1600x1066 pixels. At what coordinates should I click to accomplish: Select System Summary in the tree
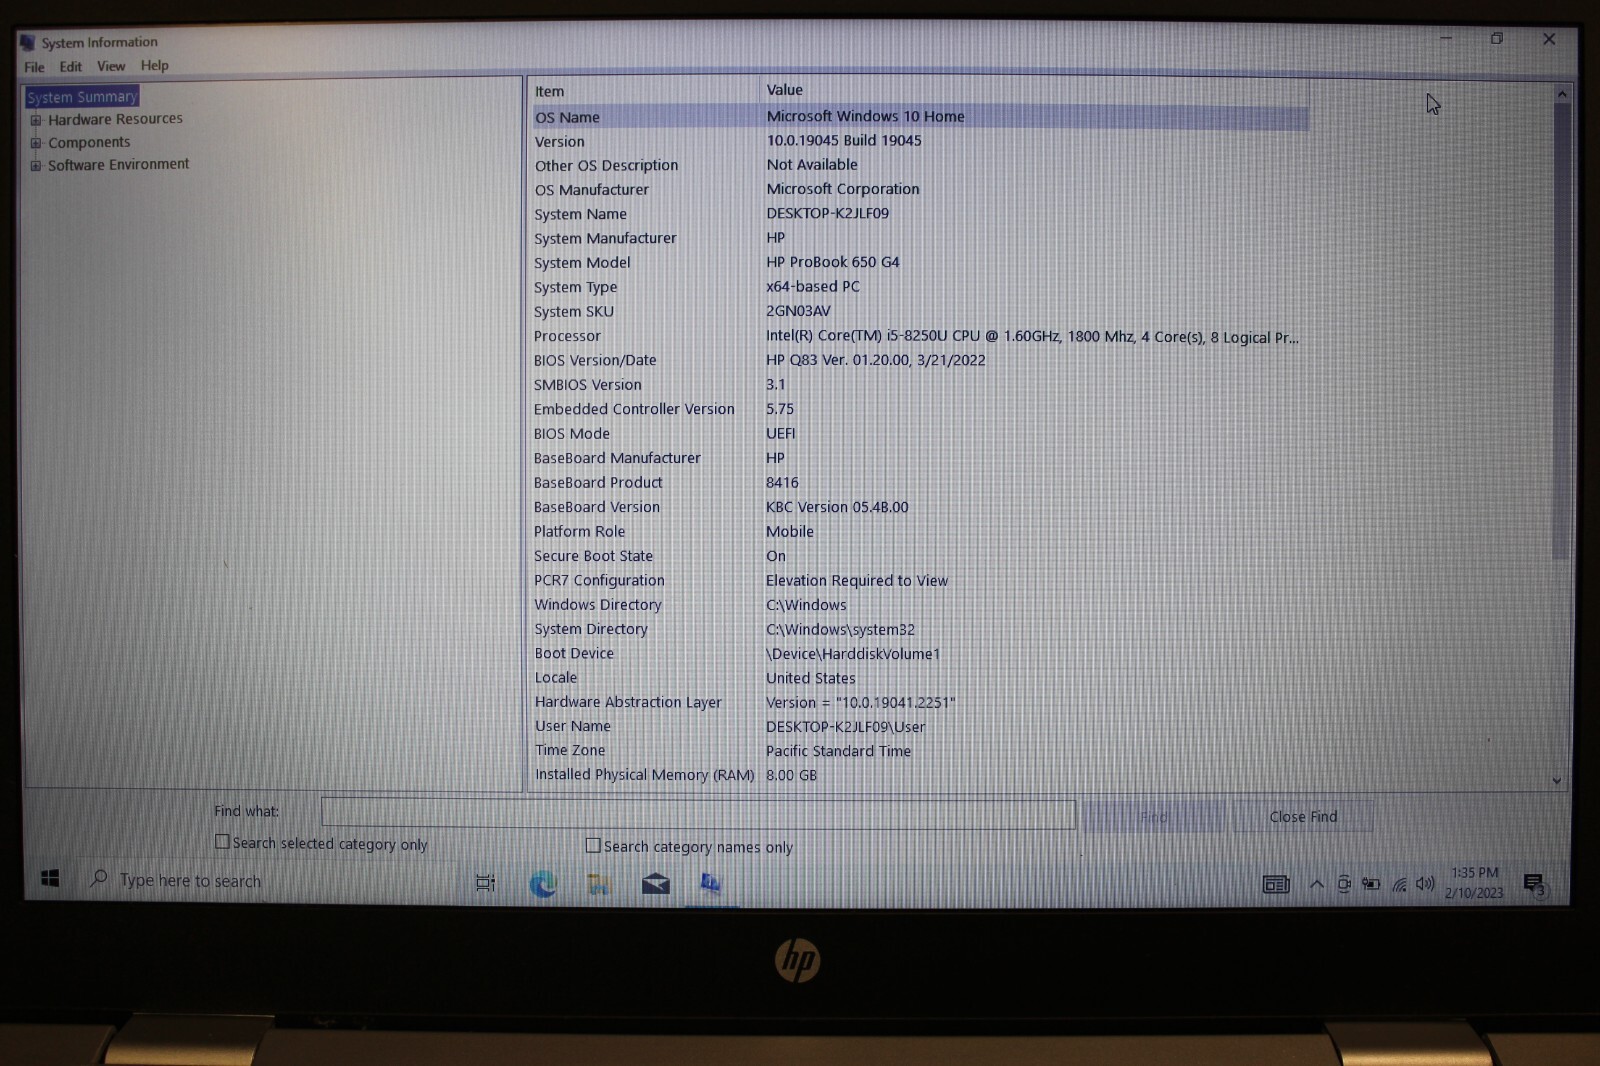point(82,97)
